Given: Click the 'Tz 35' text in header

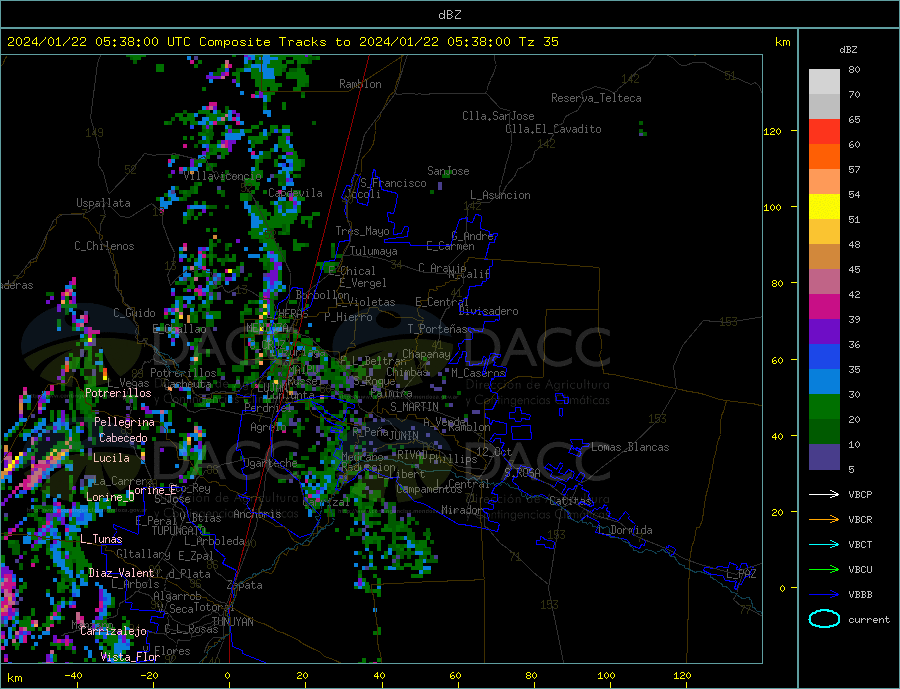Looking at the screenshot, I should [x=538, y=42].
